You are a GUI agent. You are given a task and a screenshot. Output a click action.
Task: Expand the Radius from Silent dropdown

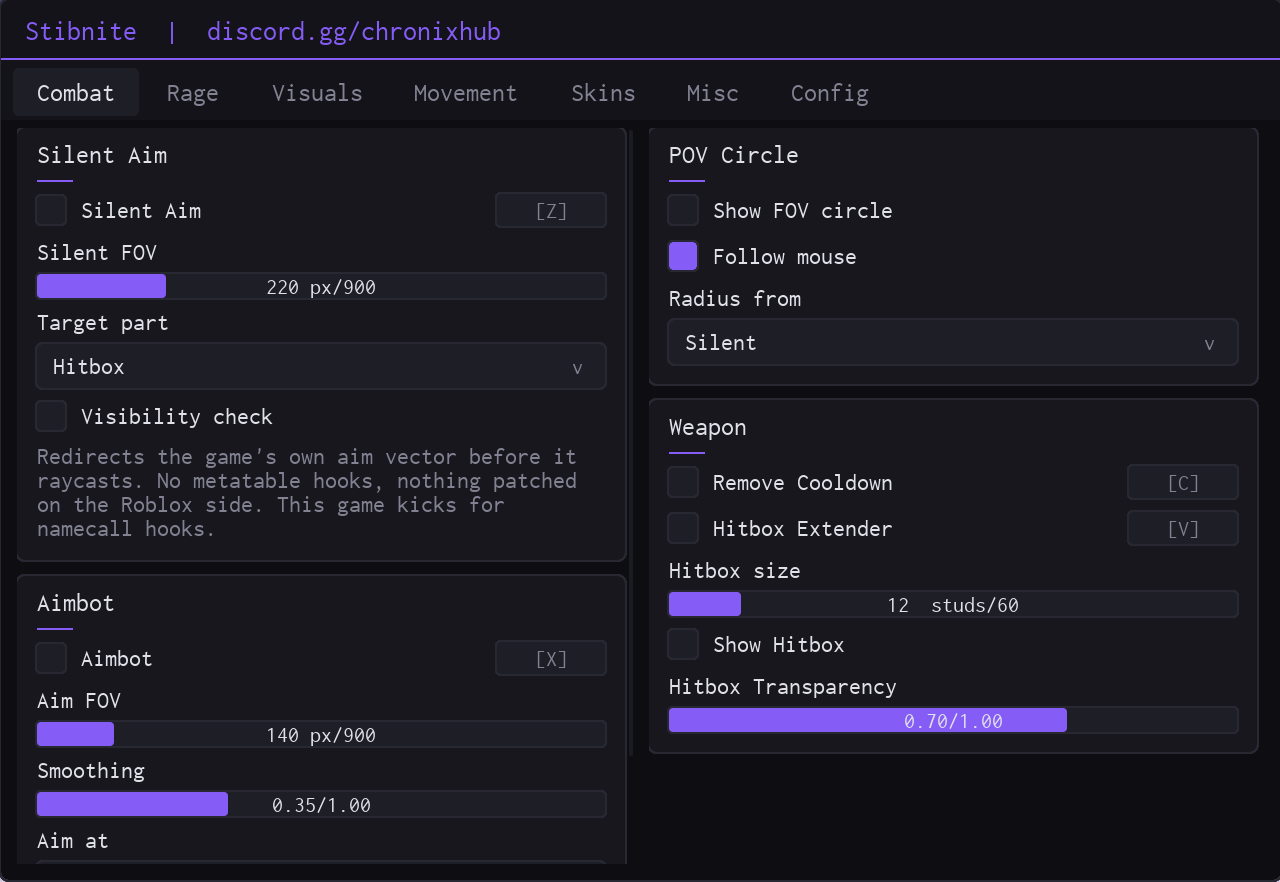pos(953,343)
